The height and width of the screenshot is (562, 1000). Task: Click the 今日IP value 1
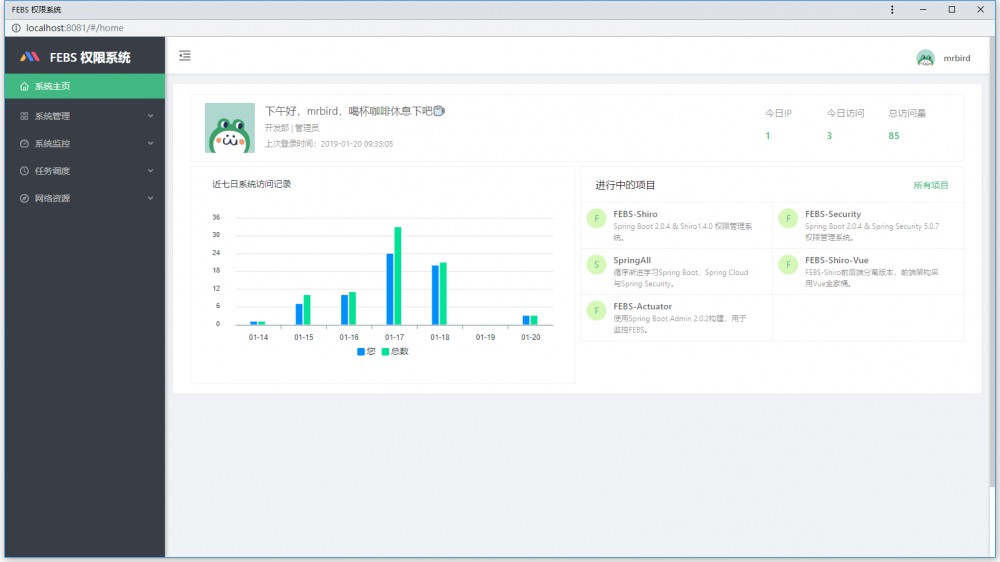coord(768,136)
